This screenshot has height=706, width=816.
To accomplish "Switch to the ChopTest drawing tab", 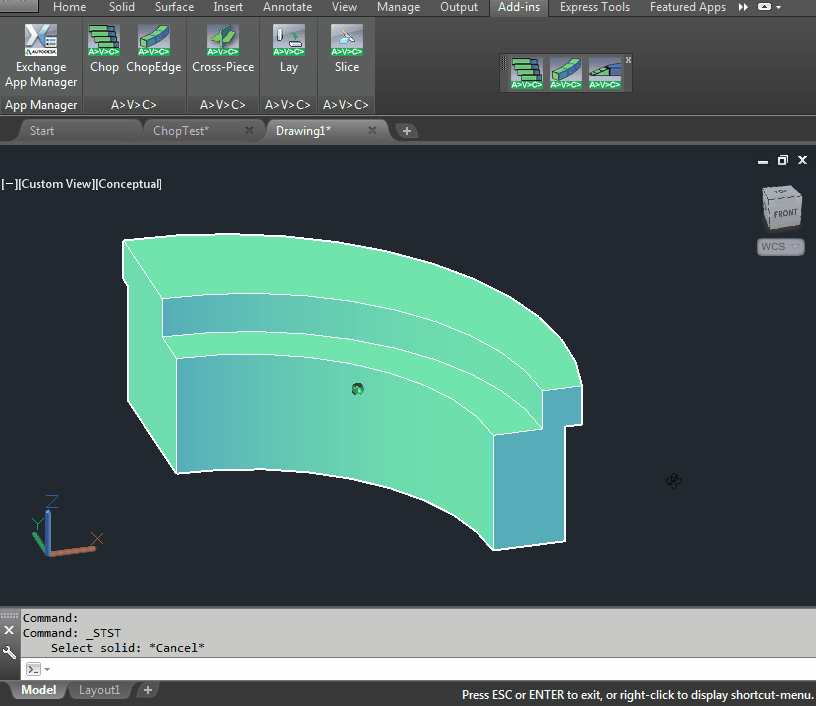I will [x=180, y=131].
